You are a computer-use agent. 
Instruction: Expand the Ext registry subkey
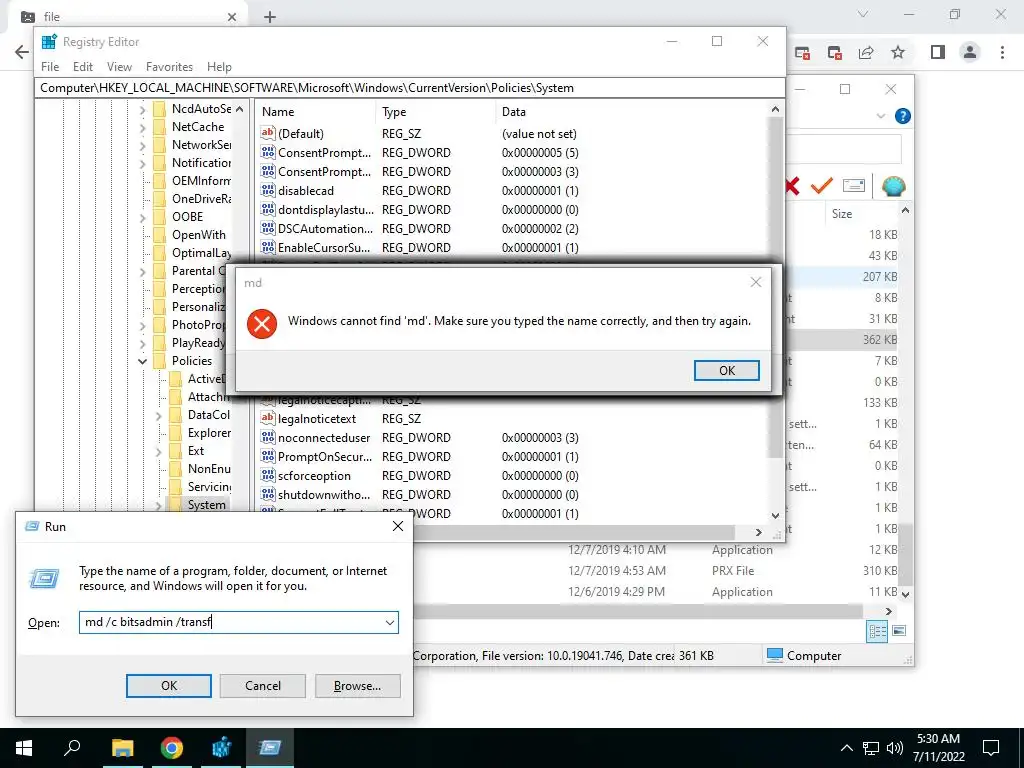click(x=159, y=451)
